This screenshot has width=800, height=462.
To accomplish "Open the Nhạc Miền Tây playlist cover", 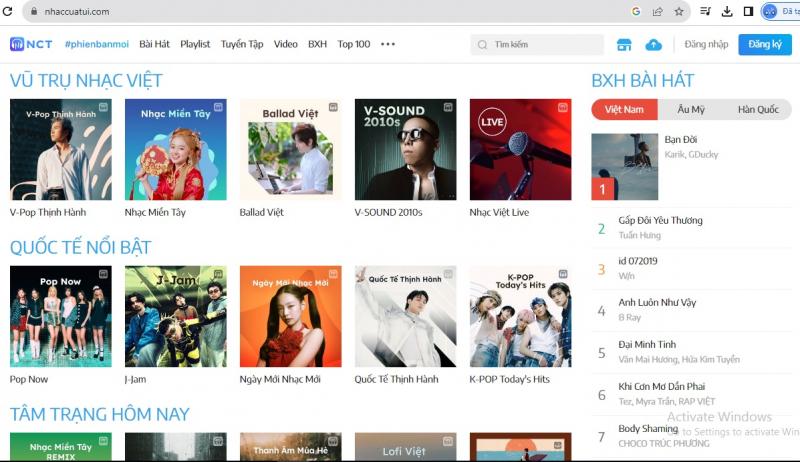I will coord(176,149).
